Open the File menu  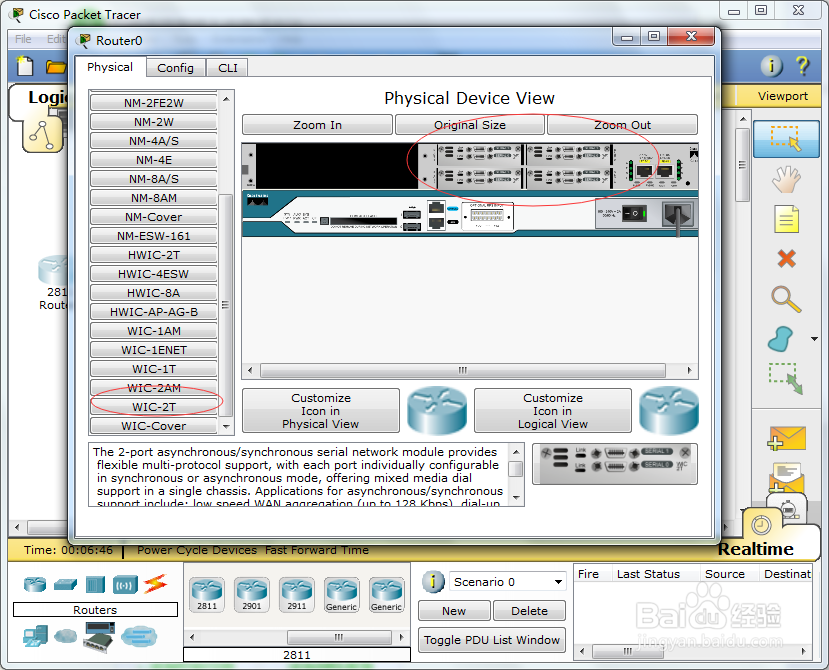(23, 39)
